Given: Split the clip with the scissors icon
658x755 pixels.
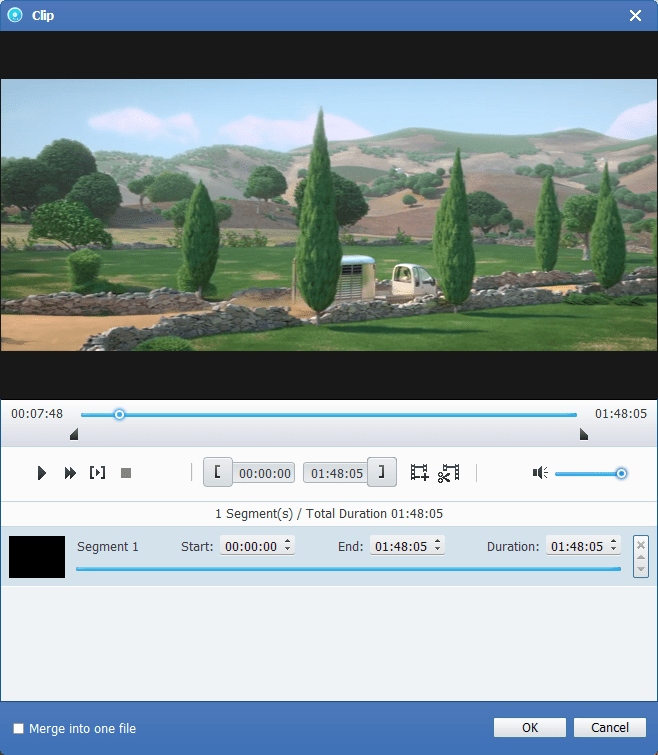Looking at the screenshot, I should point(449,473).
